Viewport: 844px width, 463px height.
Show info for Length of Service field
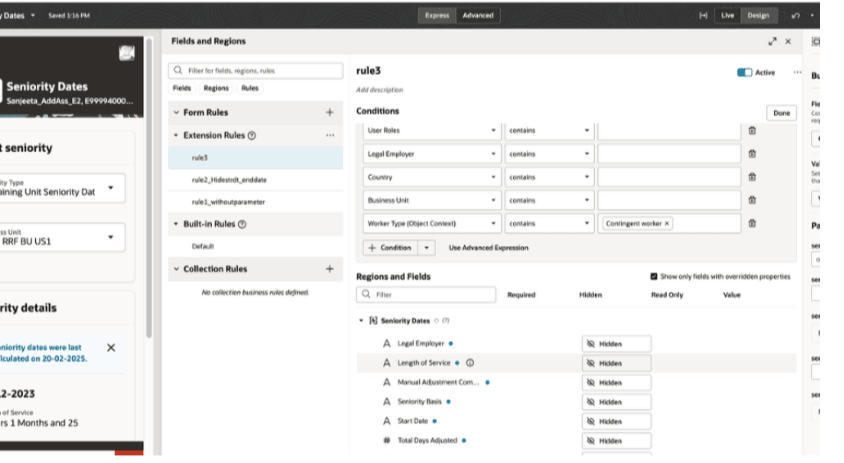470,363
